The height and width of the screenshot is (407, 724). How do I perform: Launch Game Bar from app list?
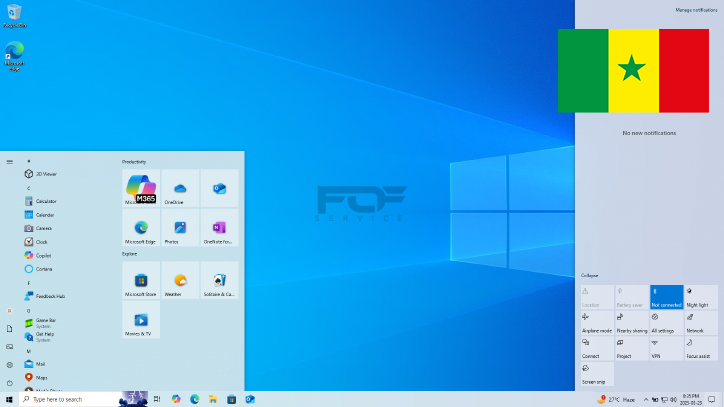46,323
